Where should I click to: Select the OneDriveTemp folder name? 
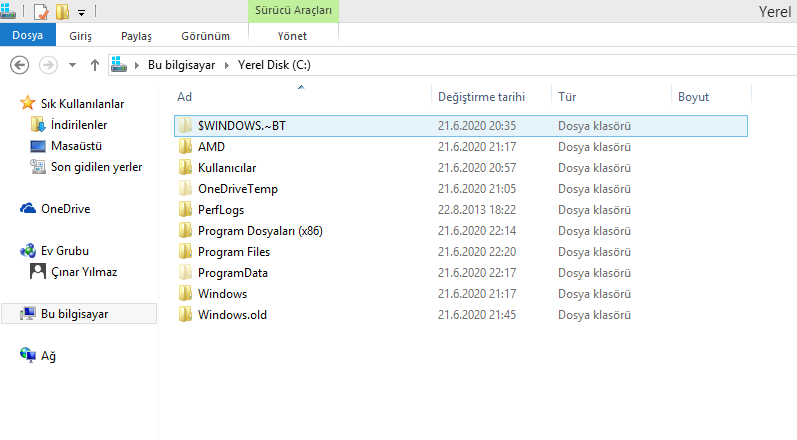click(x=238, y=189)
